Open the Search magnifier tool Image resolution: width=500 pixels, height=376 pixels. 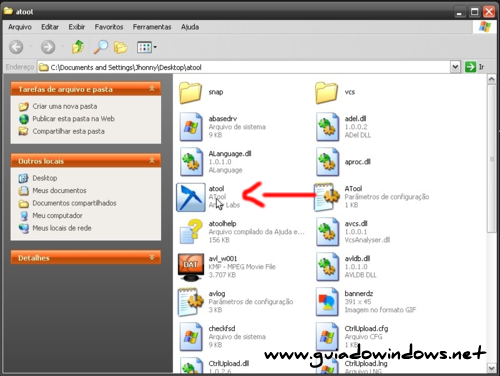(100, 47)
